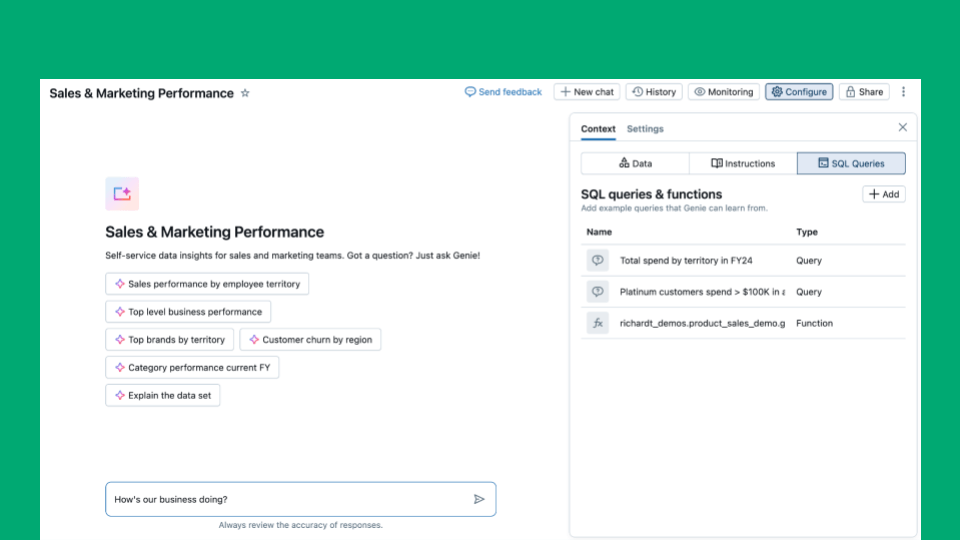Choose the Customer churn by region suggestion
Screen dimensions: 960x540
click(310, 340)
